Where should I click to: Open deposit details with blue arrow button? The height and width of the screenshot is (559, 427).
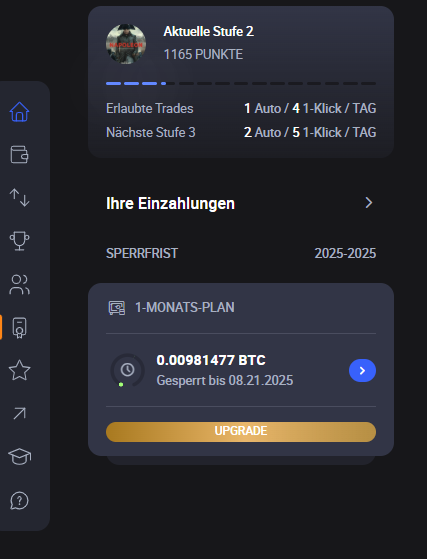362,370
